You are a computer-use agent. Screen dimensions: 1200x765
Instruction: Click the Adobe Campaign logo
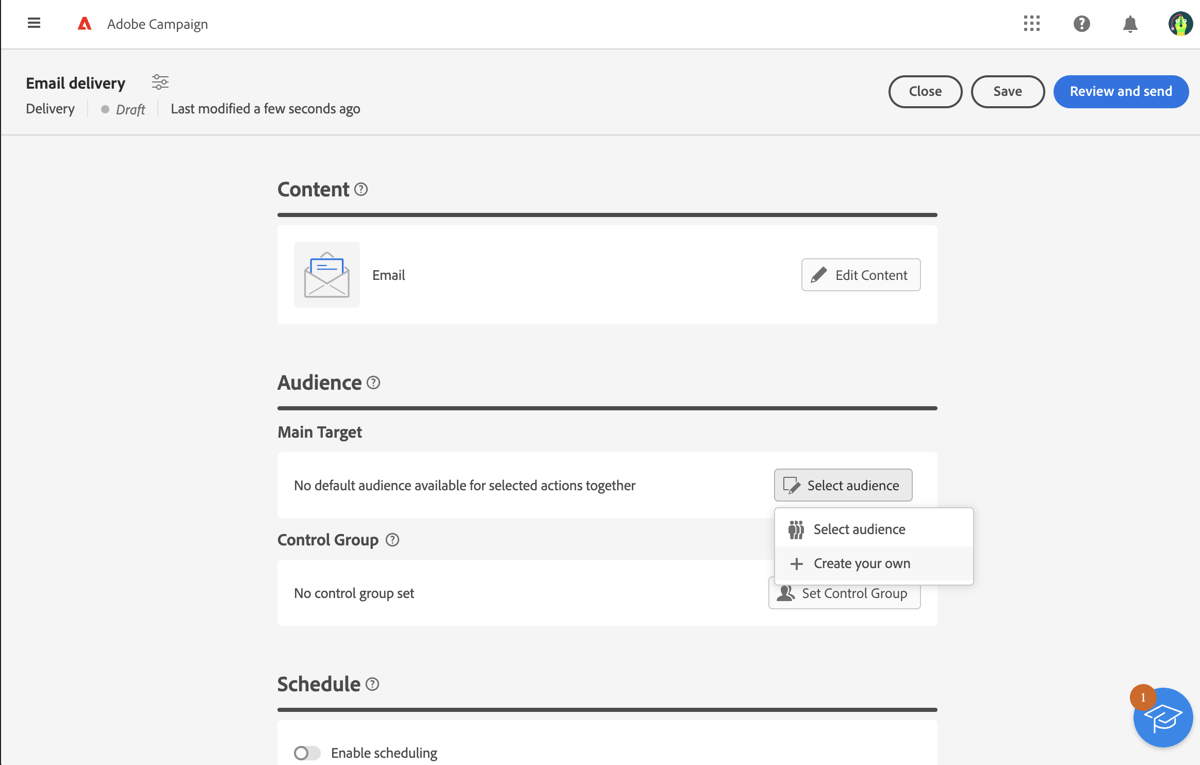84,23
